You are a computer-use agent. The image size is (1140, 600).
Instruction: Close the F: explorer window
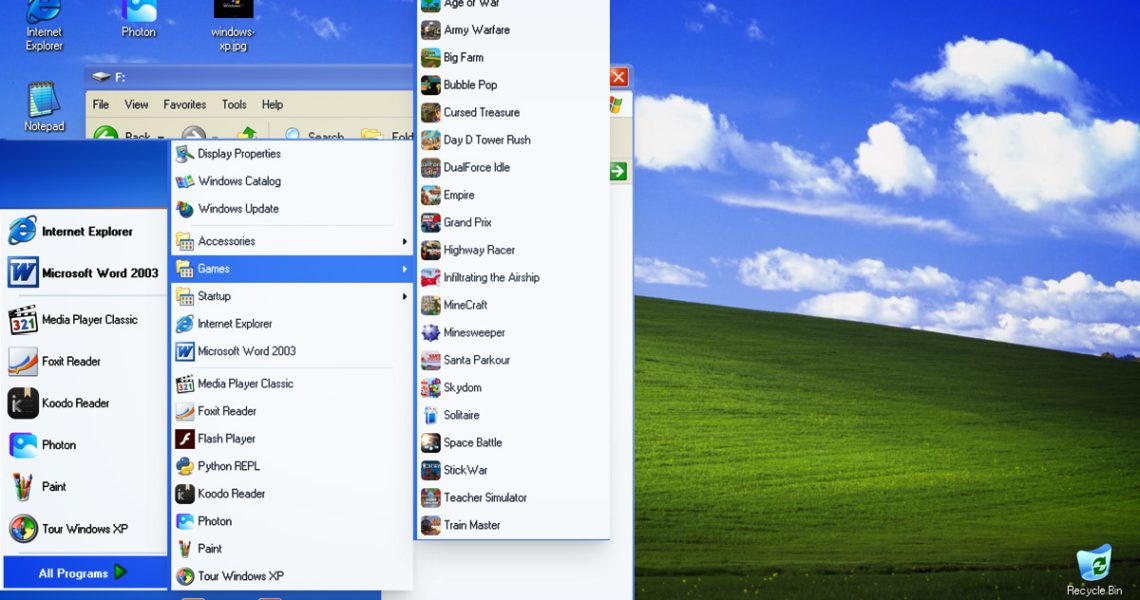click(x=619, y=77)
